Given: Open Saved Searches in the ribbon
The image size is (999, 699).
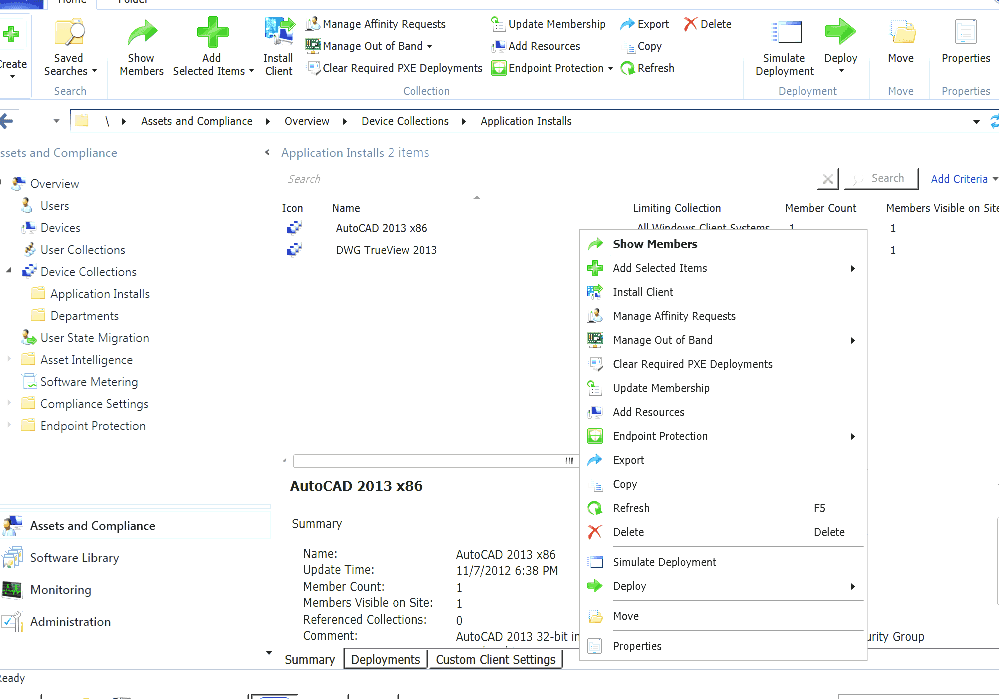Looking at the screenshot, I should tap(69, 48).
